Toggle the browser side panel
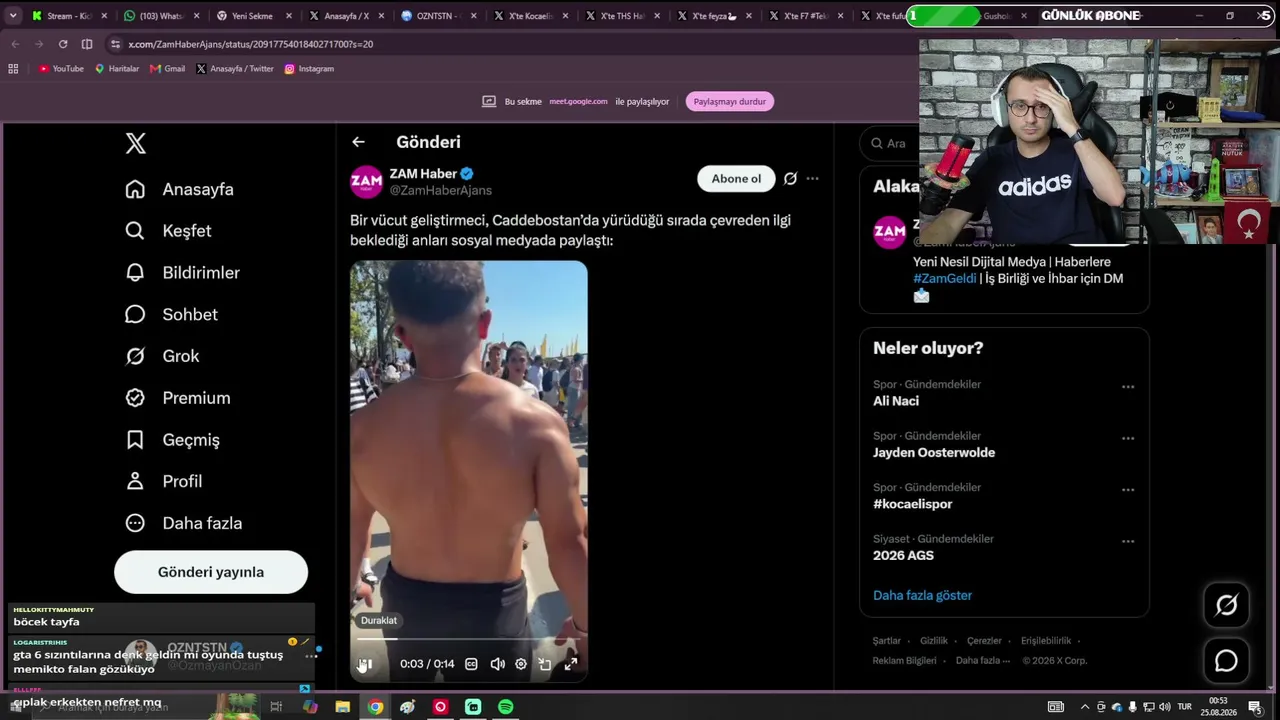The height and width of the screenshot is (720, 1280). tap(87, 44)
